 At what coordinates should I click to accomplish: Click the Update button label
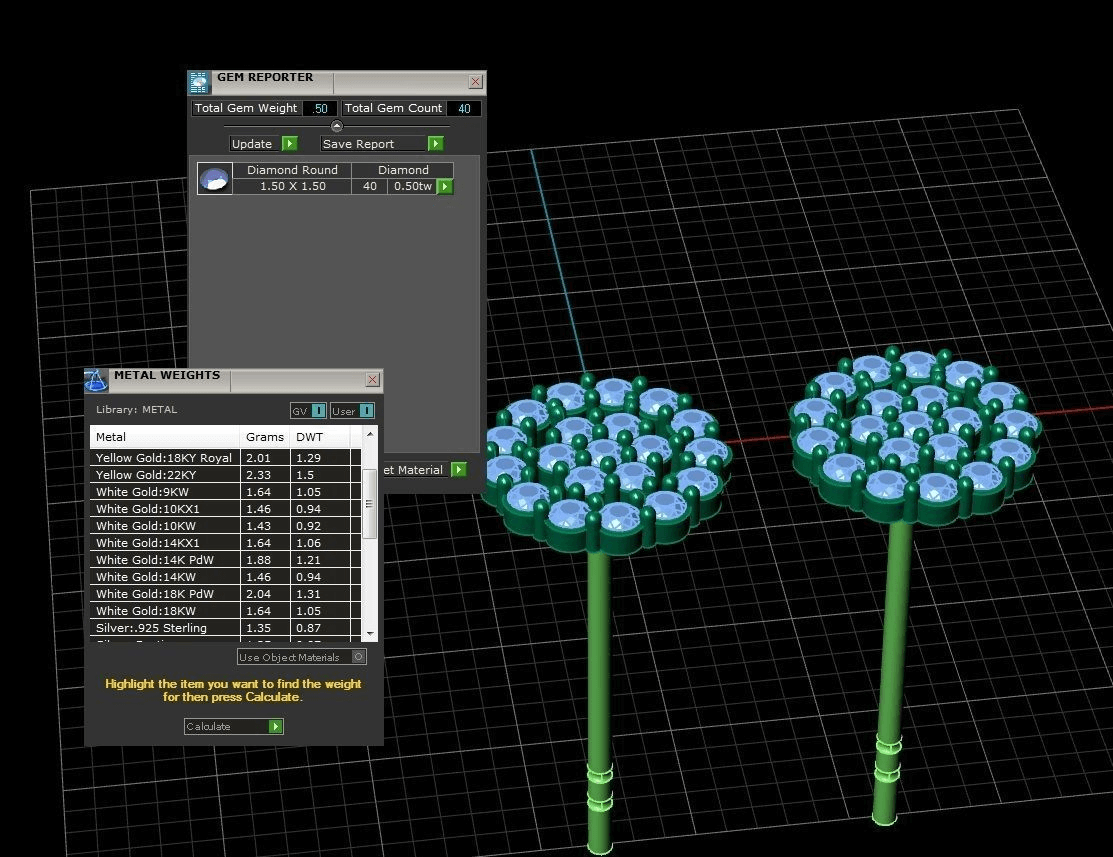252,144
